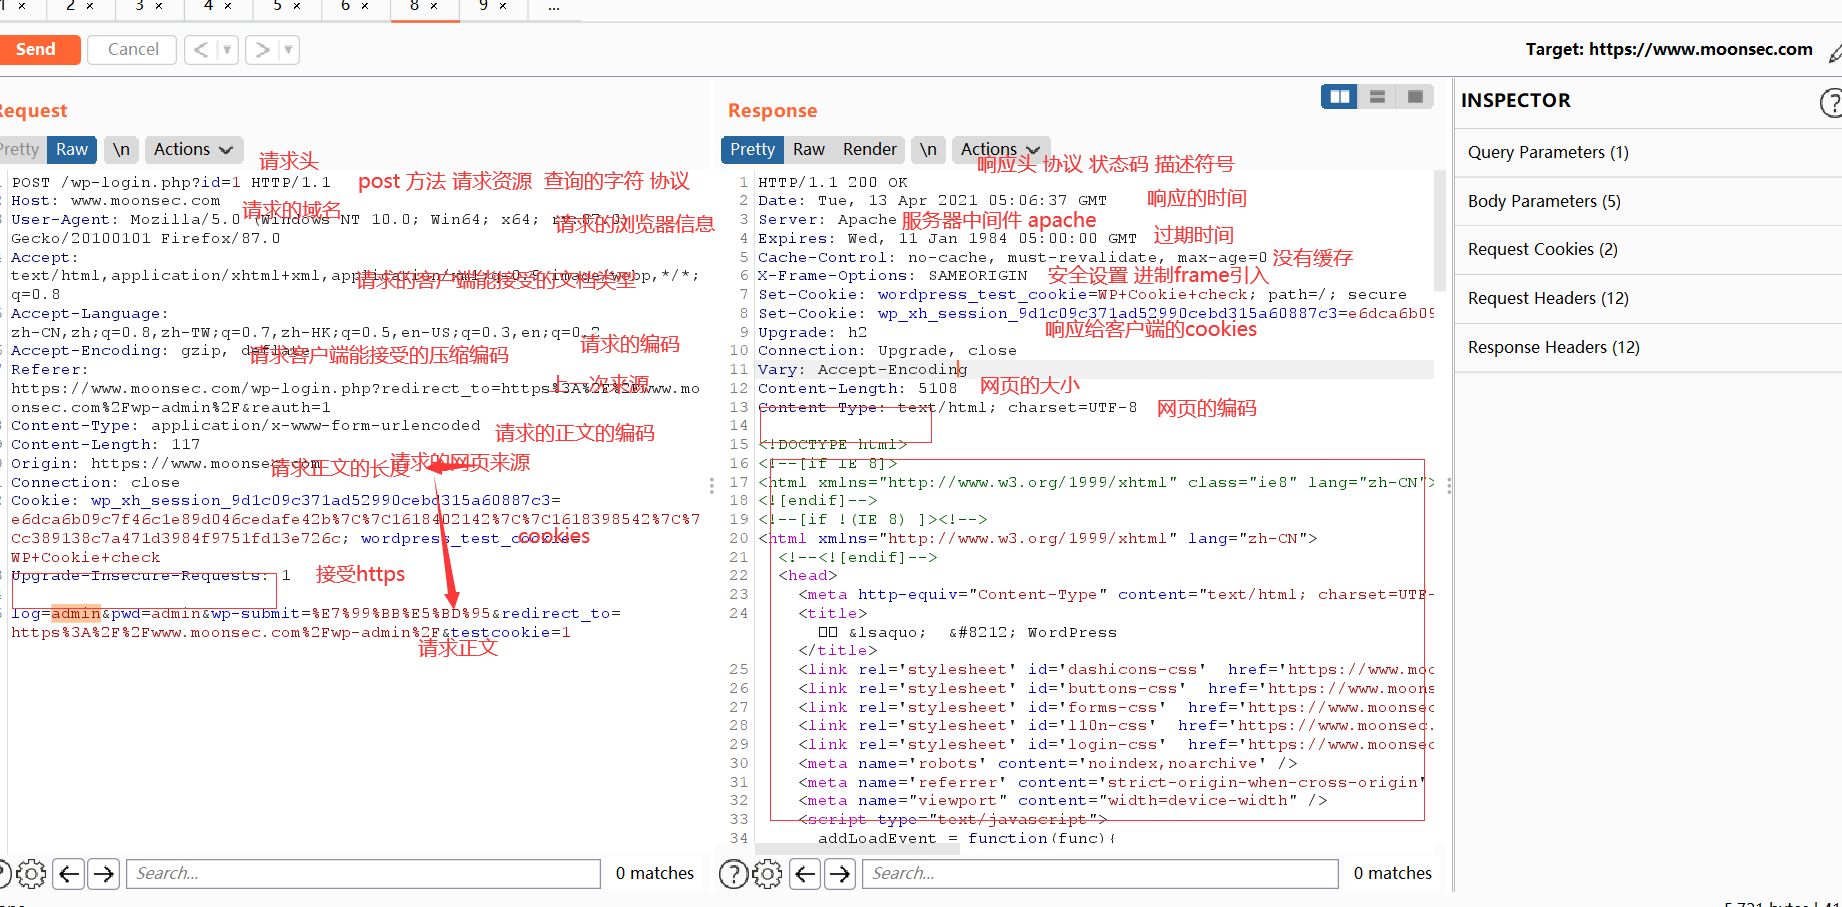This screenshot has width=1842, height=907.
Task: Switch Response panel to Raw view
Action: point(809,149)
